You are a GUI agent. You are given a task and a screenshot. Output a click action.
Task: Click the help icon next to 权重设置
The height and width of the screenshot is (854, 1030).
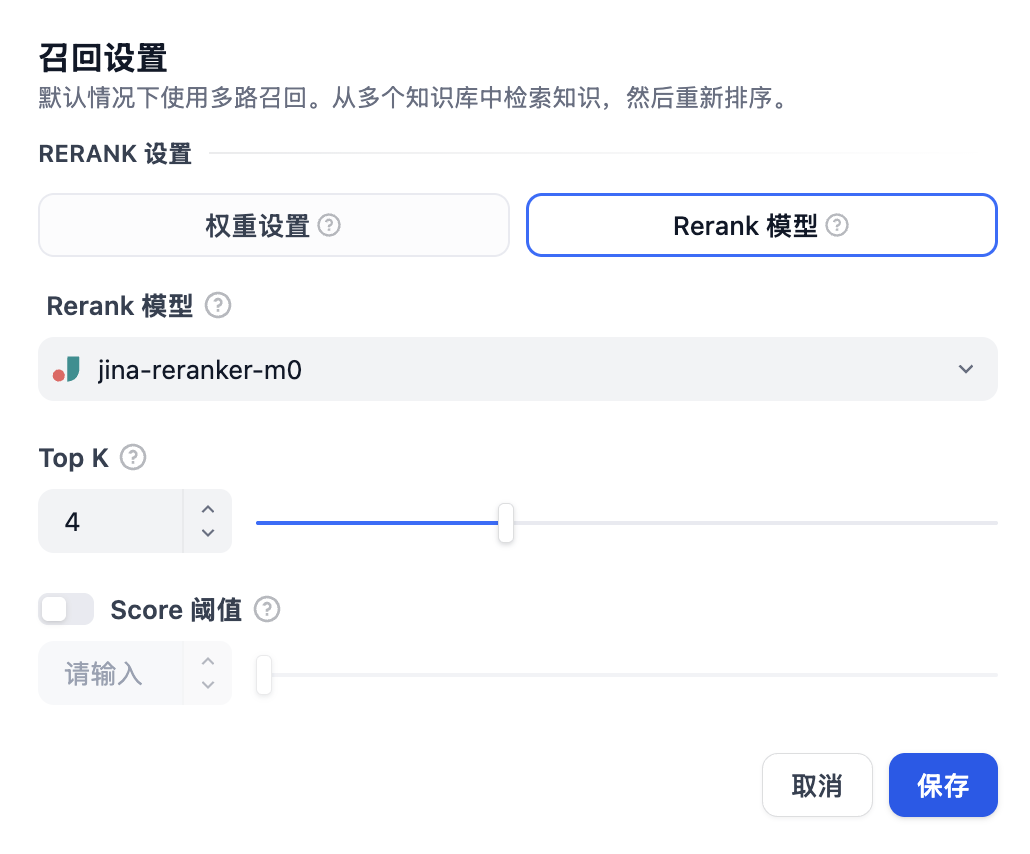[330, 225]
